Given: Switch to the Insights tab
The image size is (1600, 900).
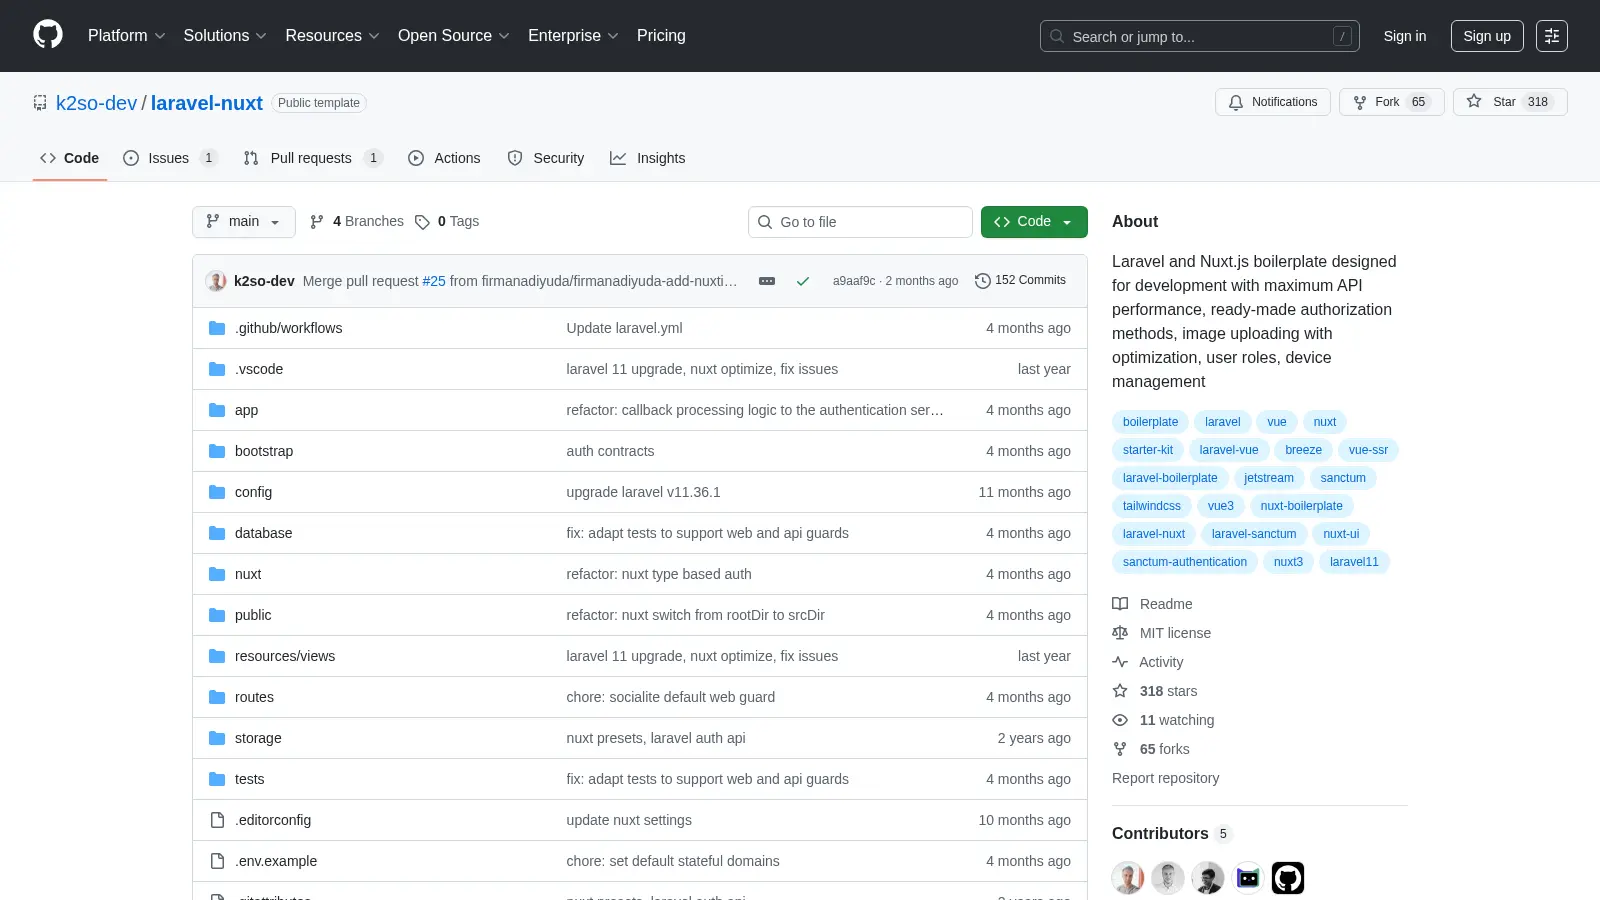Looking at the screenshot, I should pos(648,158).
